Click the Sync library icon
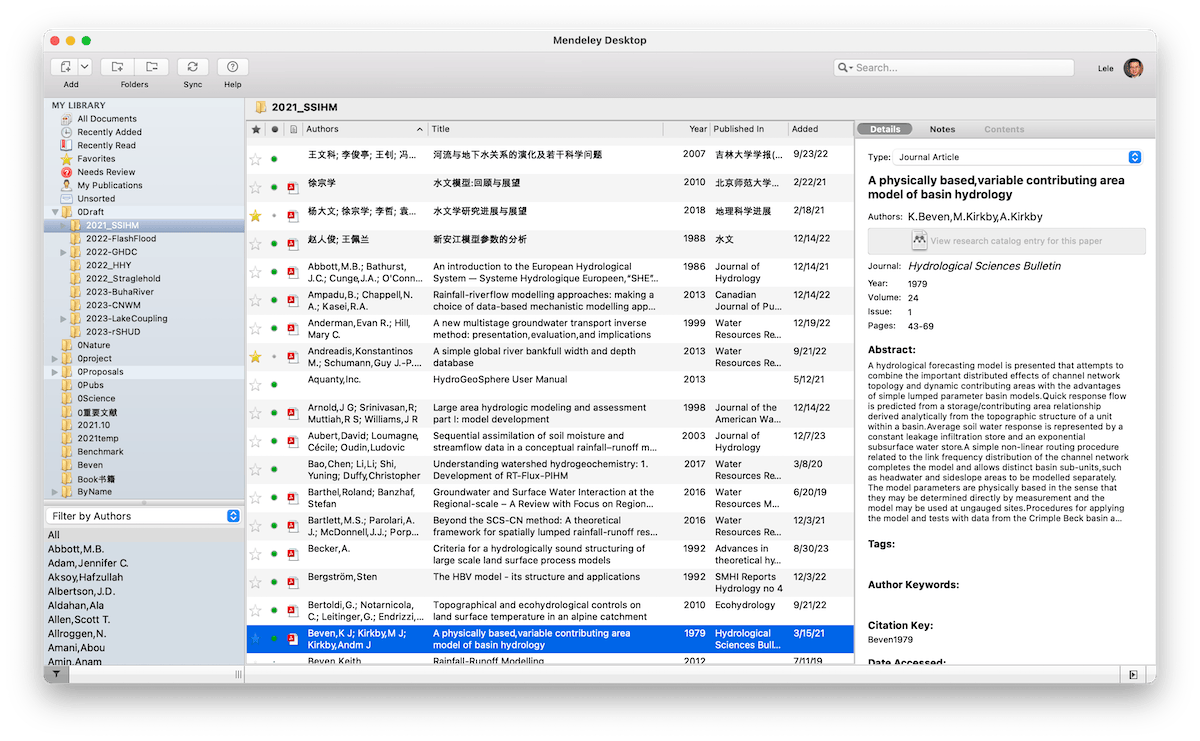Image resolution: width=1200 pixels, height=741 pixels. (193, 67)
